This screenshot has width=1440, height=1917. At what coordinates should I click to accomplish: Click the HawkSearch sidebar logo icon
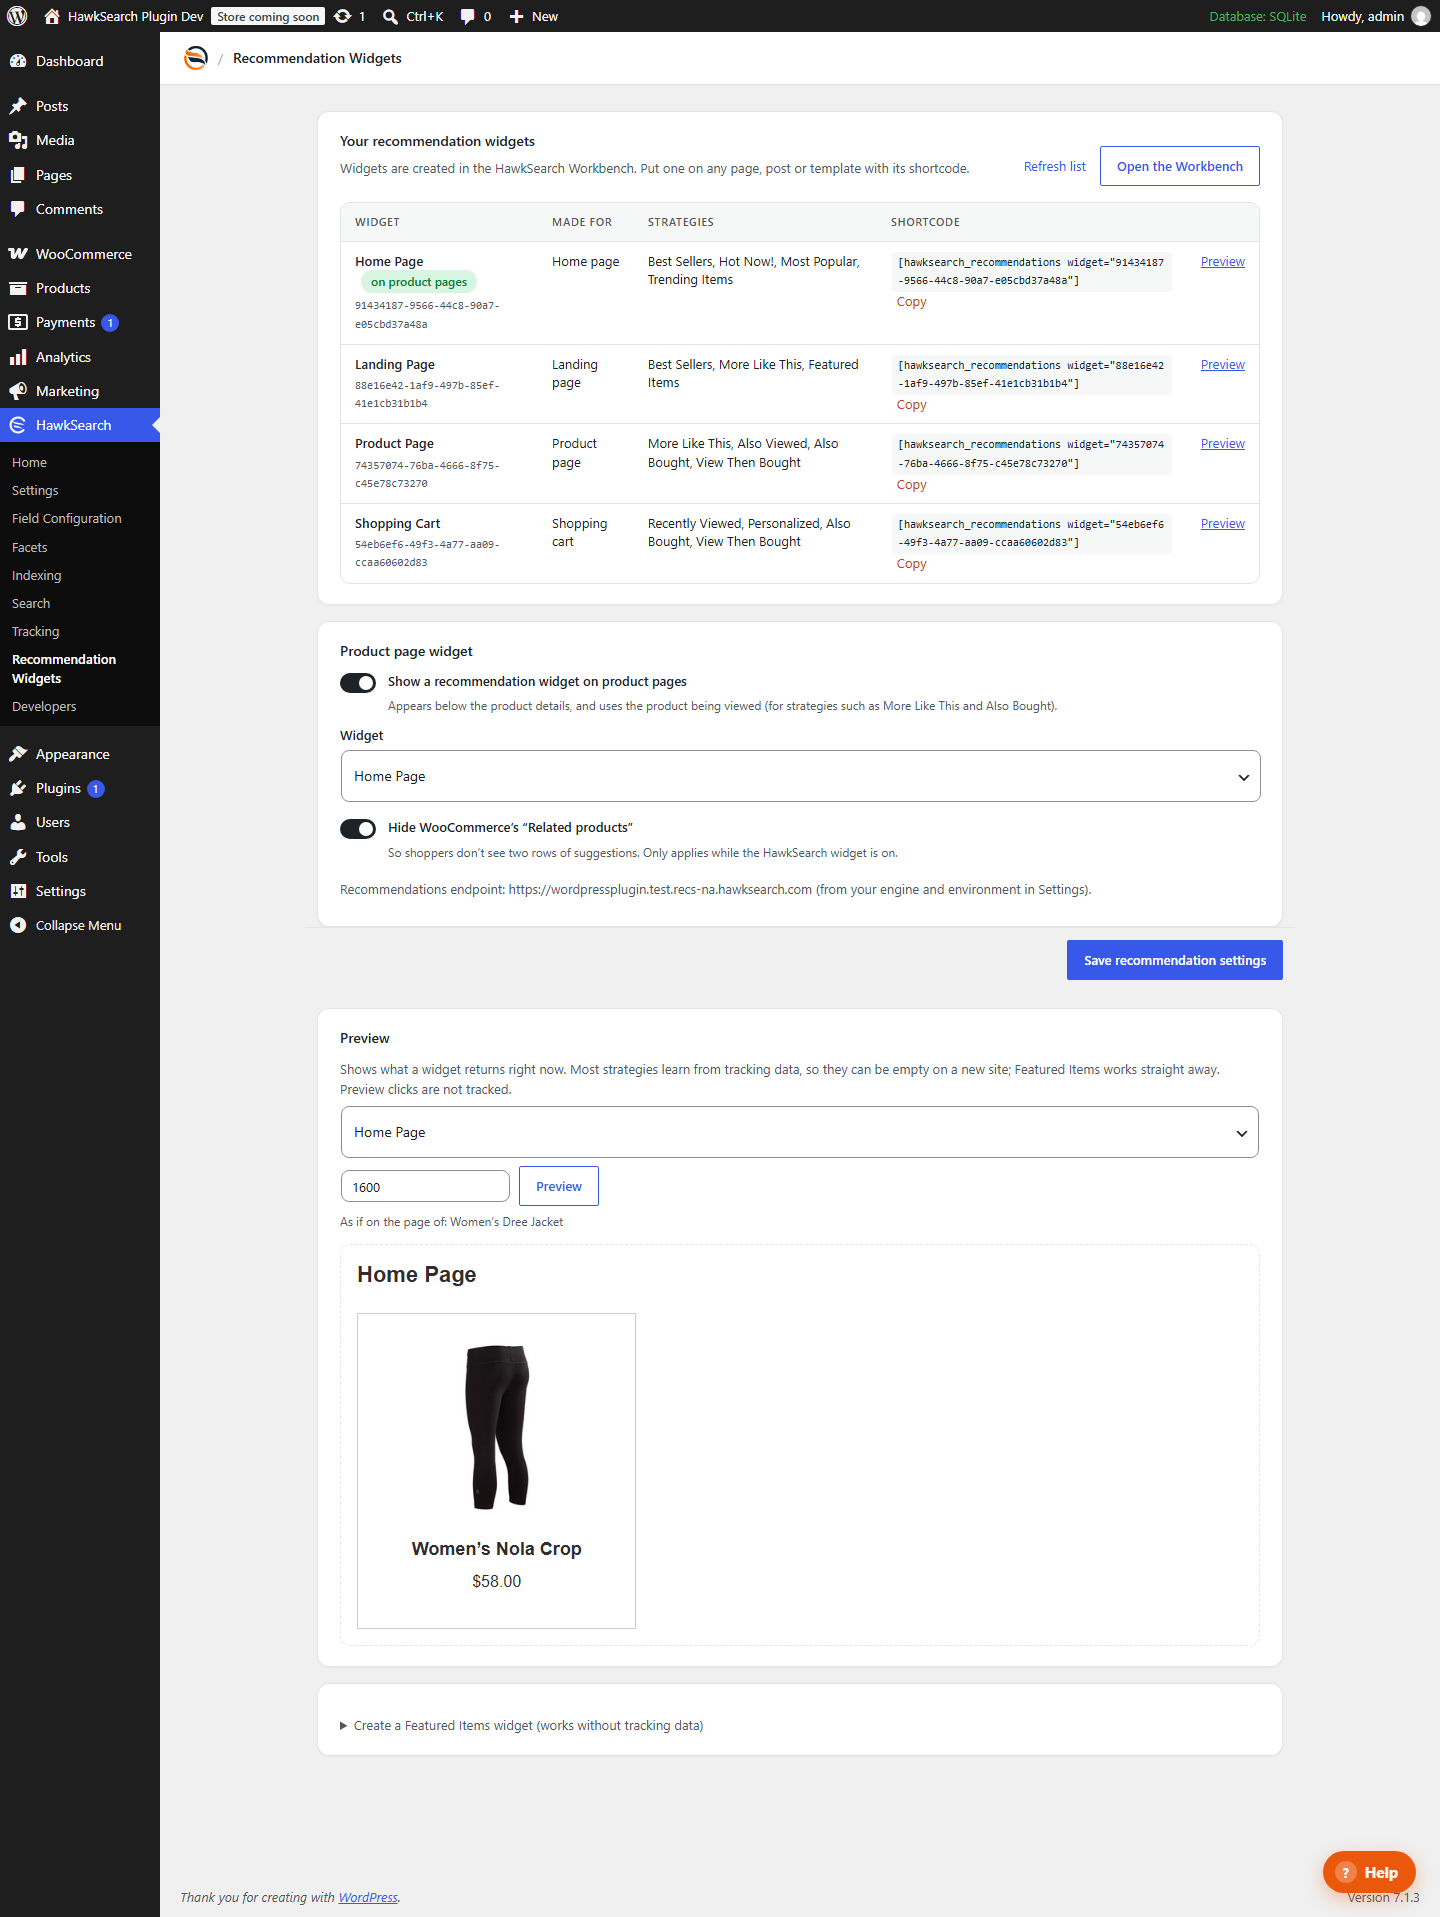pos(18,425)
